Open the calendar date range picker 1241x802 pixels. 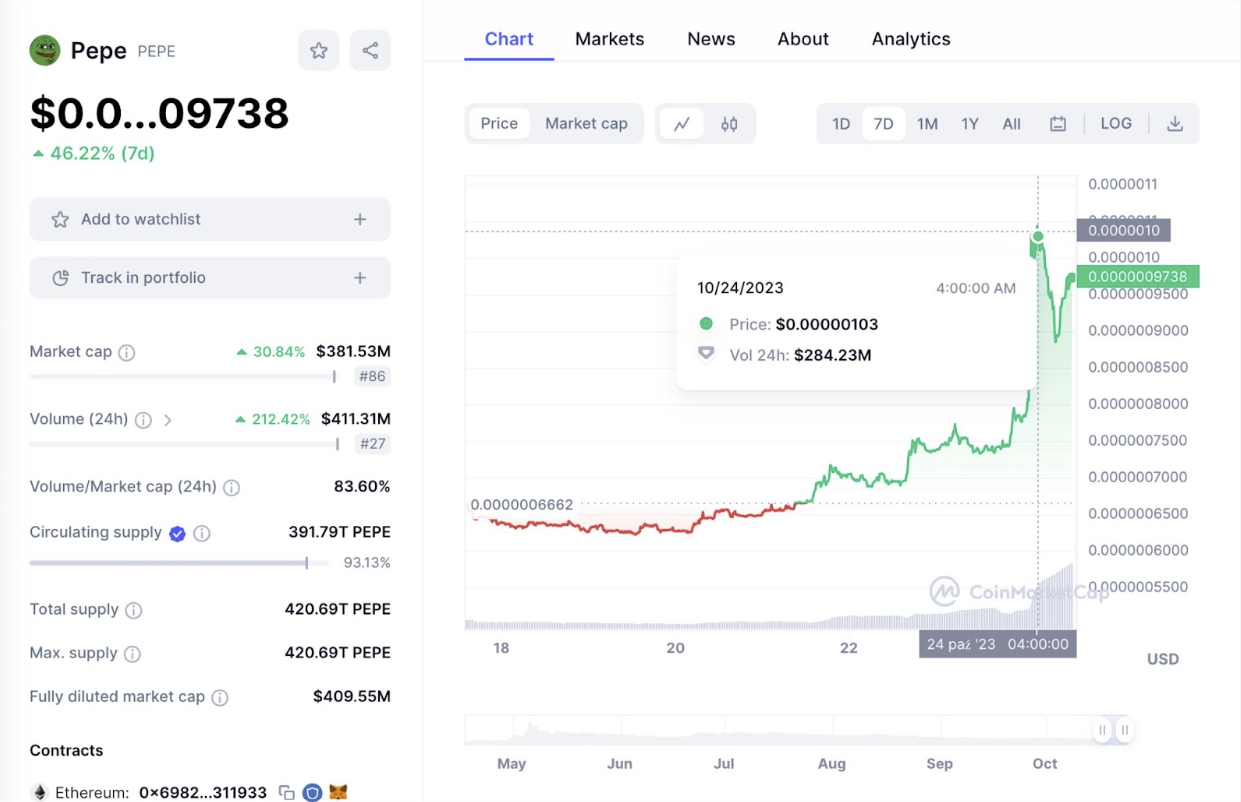coord(1058,124)
